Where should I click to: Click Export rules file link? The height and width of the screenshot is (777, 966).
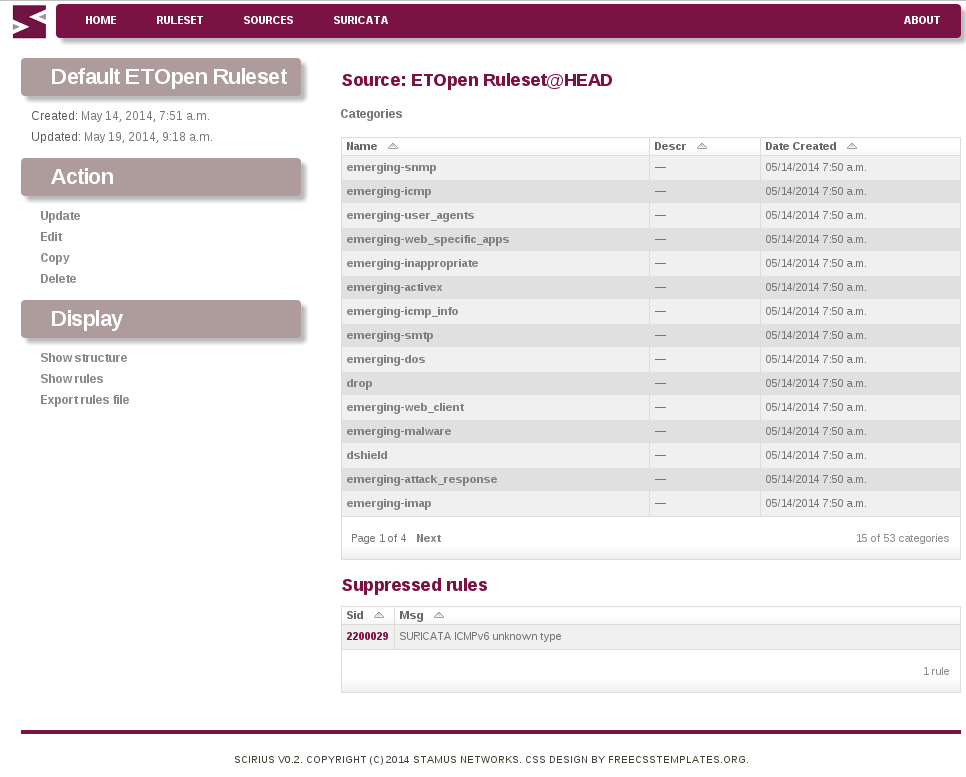pyautogui.click(x=85, y=399)
